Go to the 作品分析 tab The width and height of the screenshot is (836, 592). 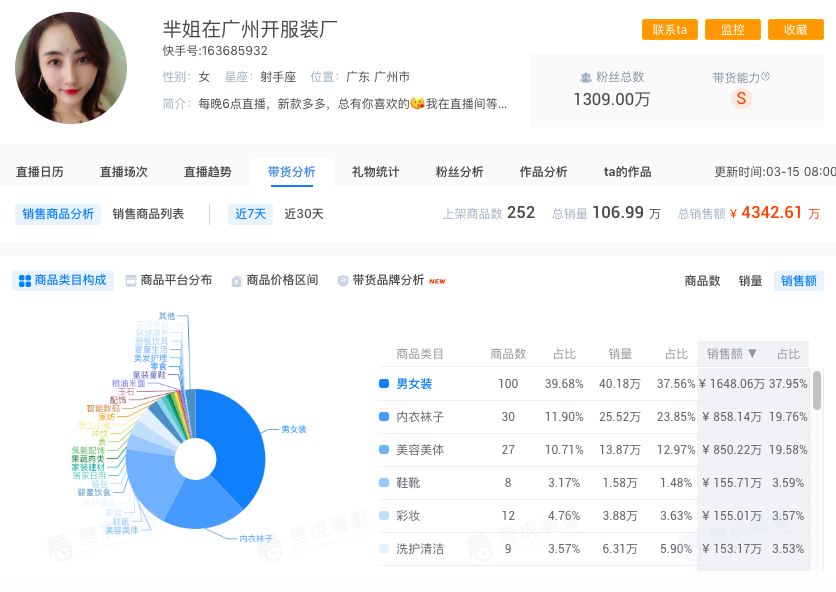pos(543,172)
